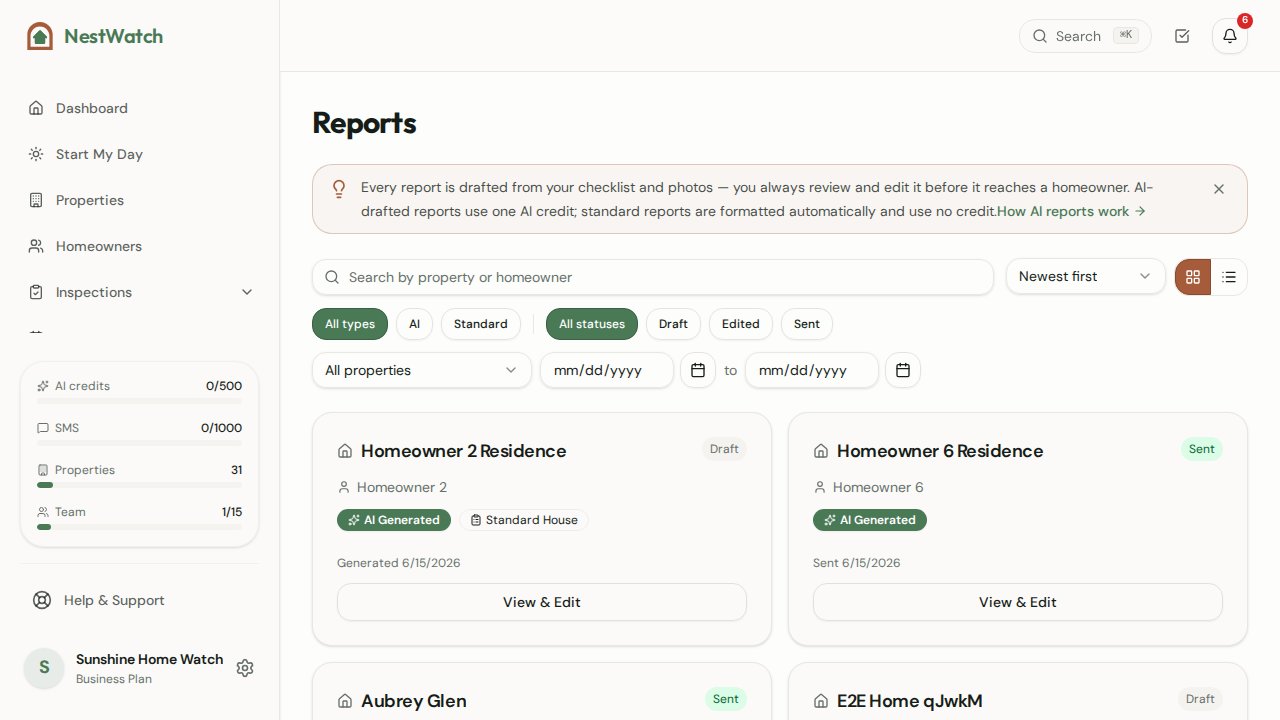This screenshot has width=1280, height=720.
Task: Open the end date calendar picker
Action: point(903,370)
